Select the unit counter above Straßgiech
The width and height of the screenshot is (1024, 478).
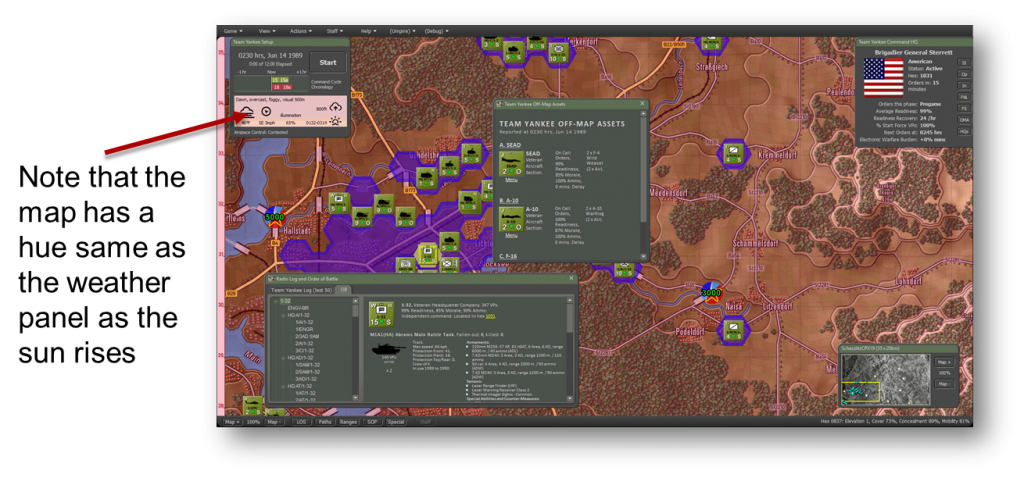pyautogui.click(x=711, y=43)
